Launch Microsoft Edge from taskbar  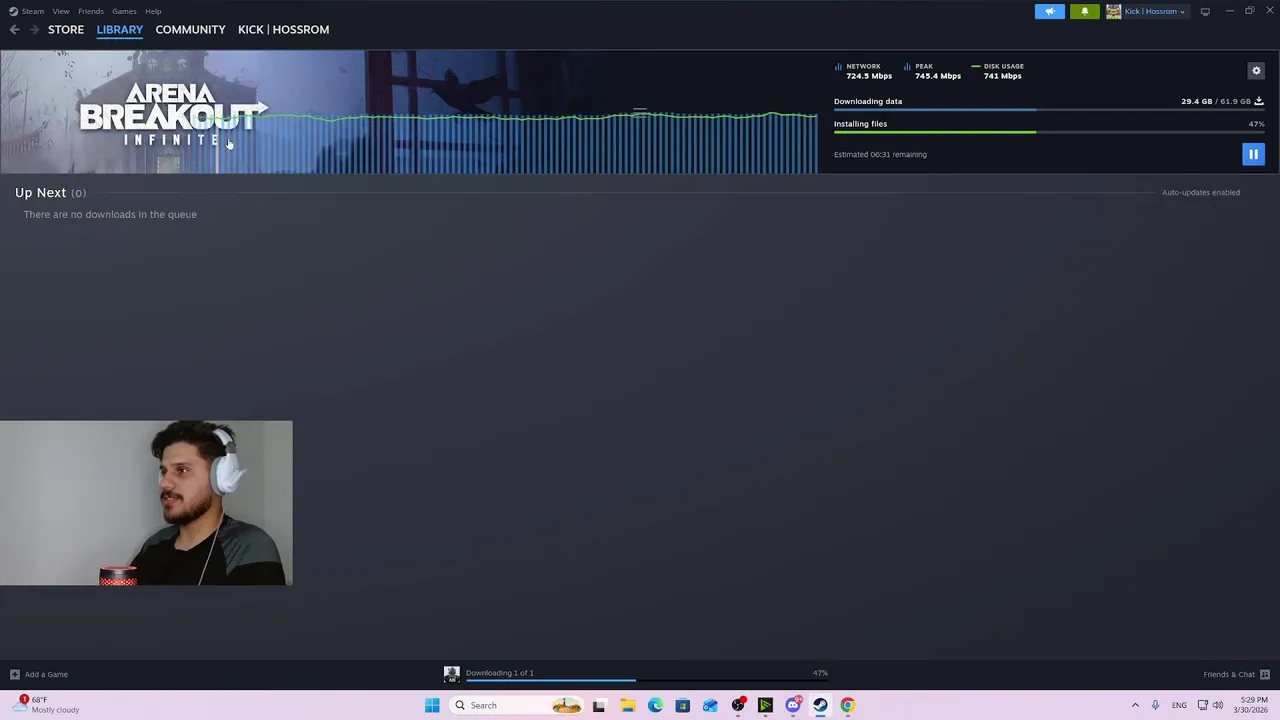click(655, 705)
